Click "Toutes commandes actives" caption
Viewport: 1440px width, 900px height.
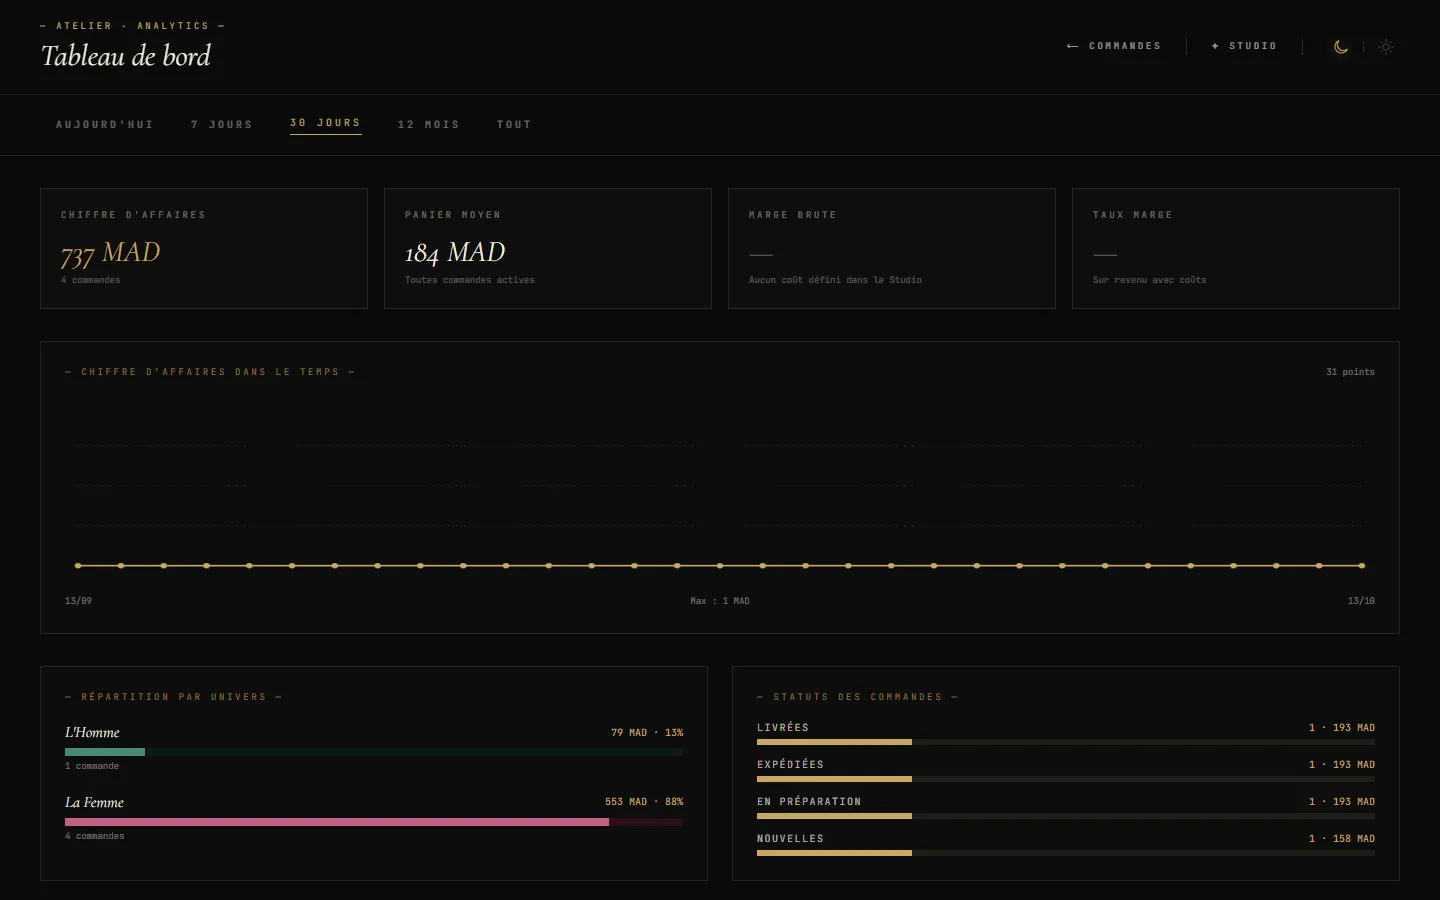coord(470,280)
